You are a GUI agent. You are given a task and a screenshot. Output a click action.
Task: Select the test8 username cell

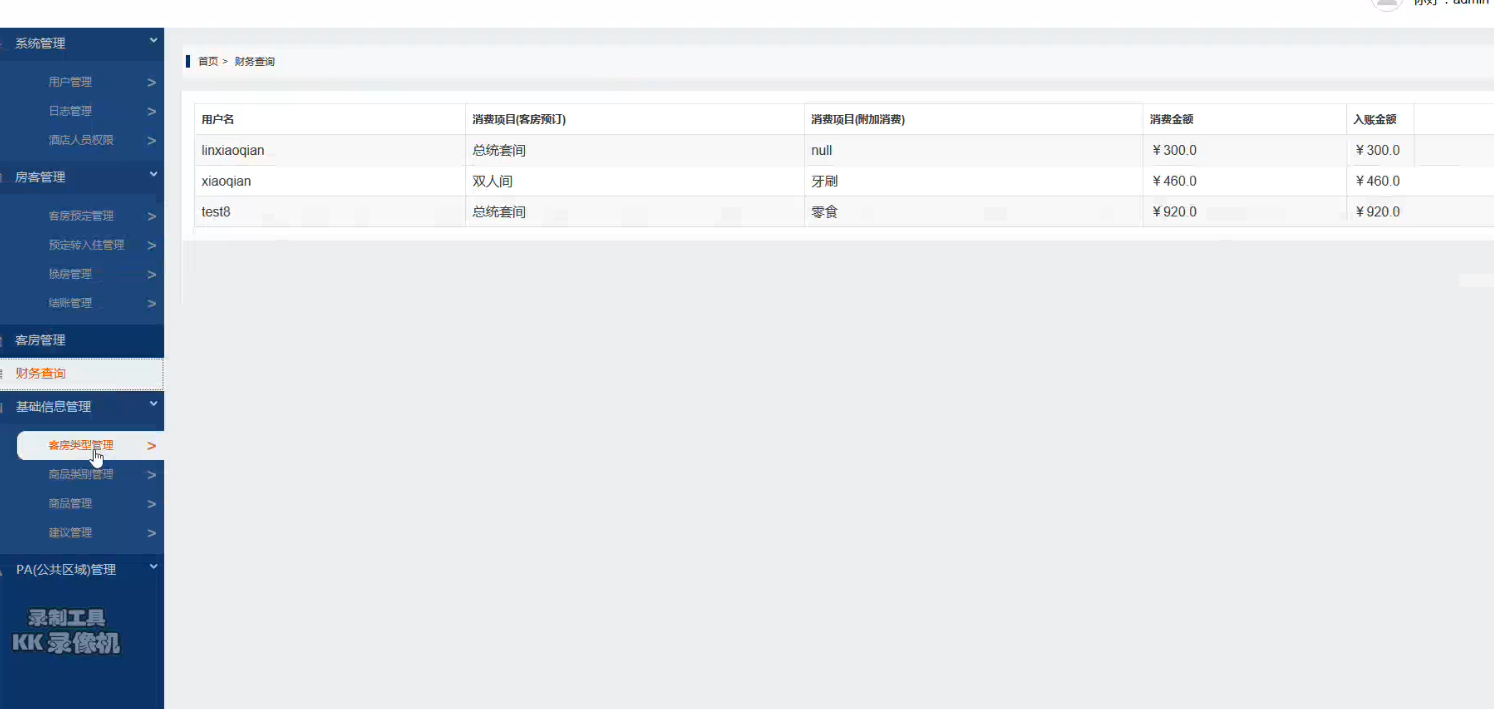216,212
